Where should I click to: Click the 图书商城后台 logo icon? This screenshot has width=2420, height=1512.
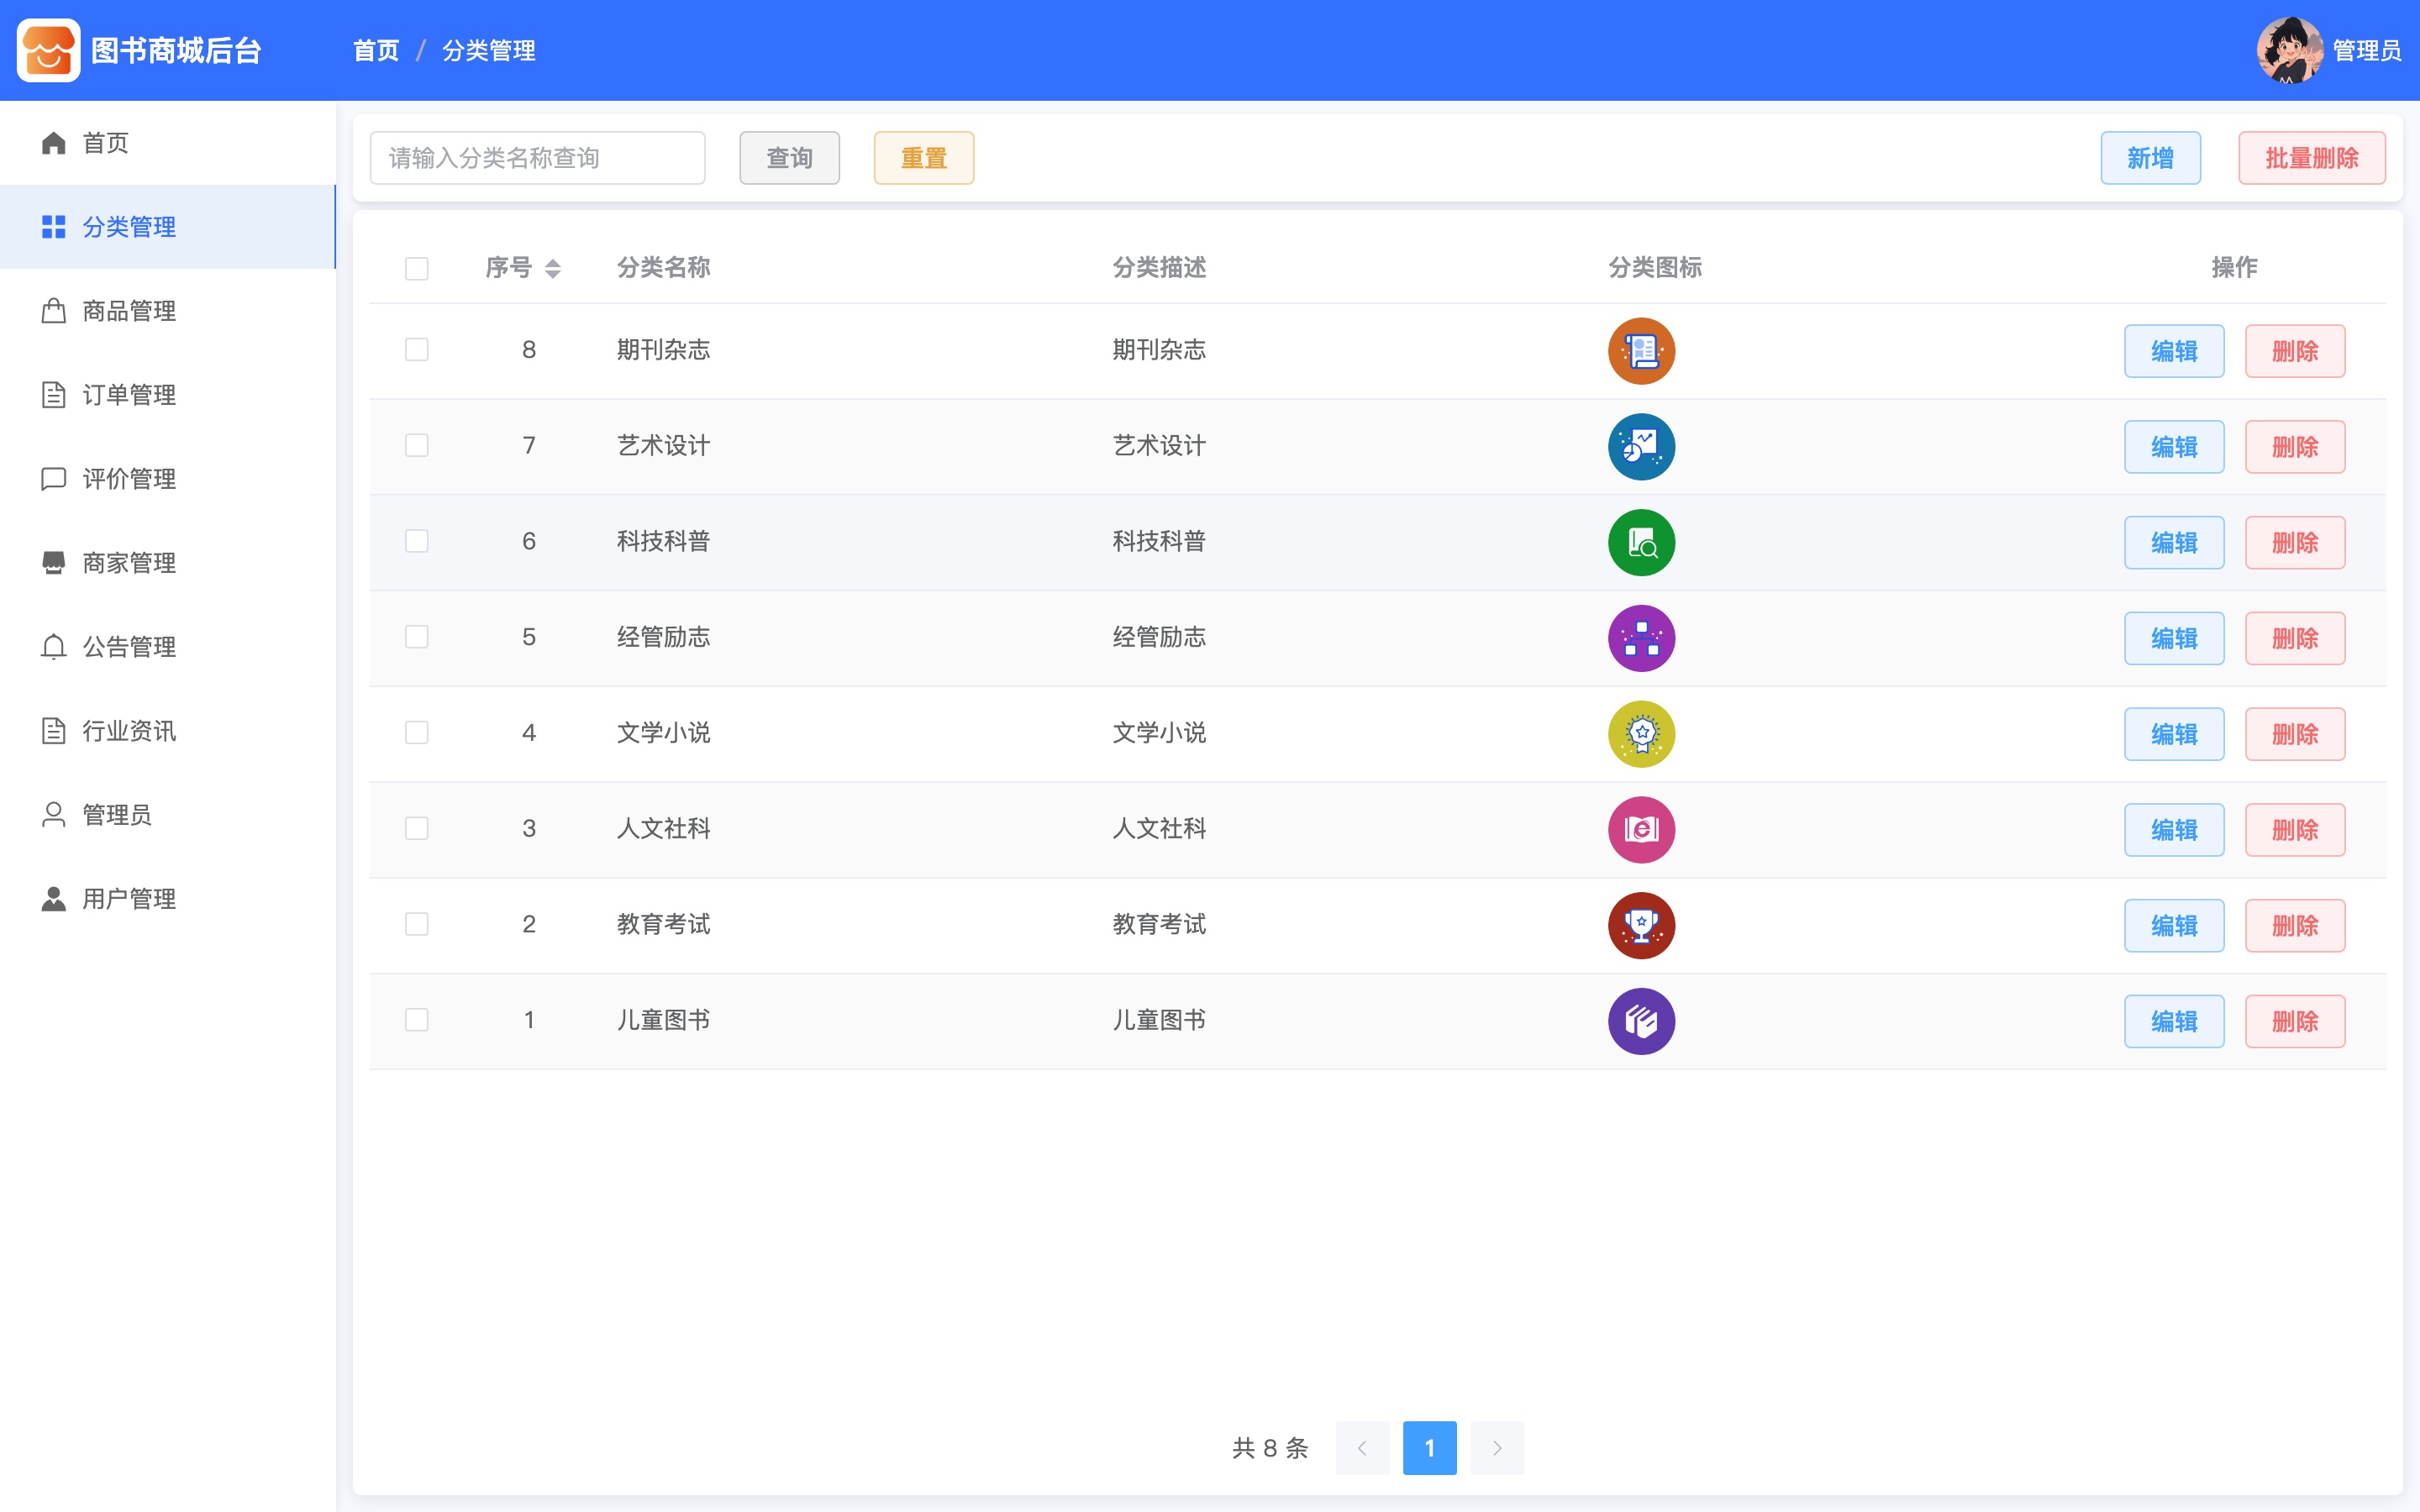click(x=48, y=50)
